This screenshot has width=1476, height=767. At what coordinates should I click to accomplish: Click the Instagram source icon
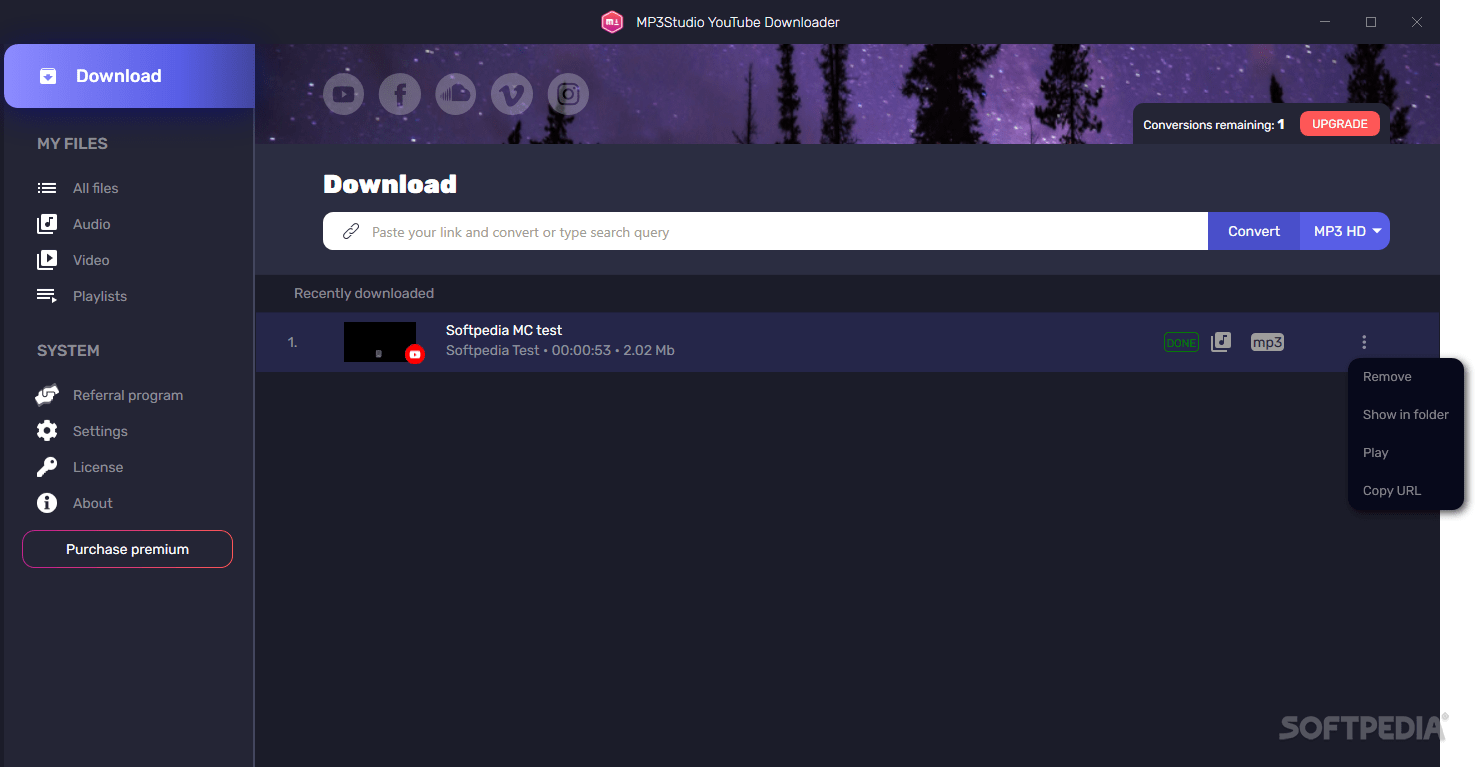[567, 93]
